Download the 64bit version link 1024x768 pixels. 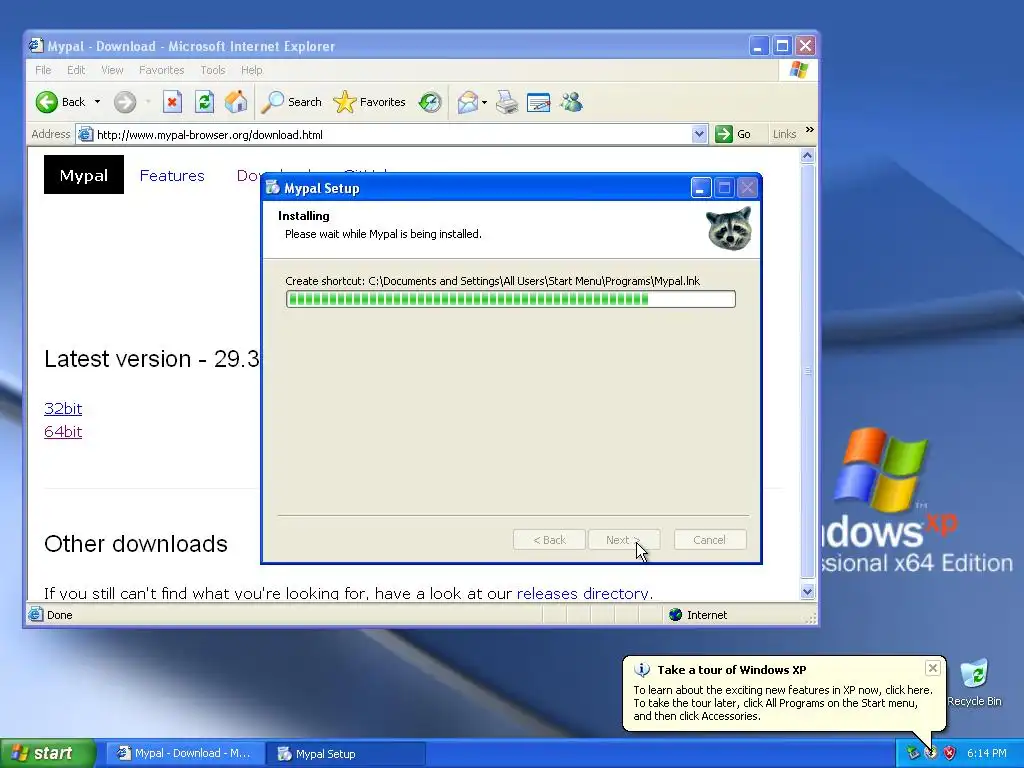point(63,431)
